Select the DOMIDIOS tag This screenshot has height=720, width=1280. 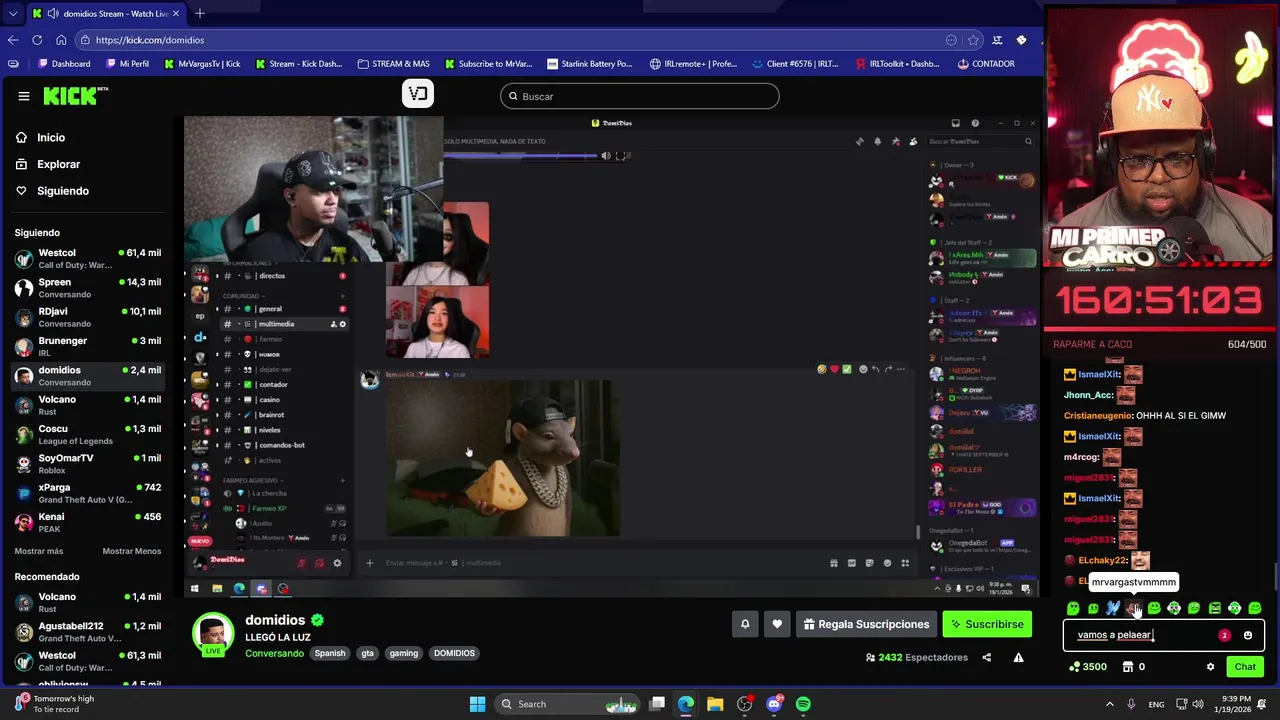click(454, 653)
